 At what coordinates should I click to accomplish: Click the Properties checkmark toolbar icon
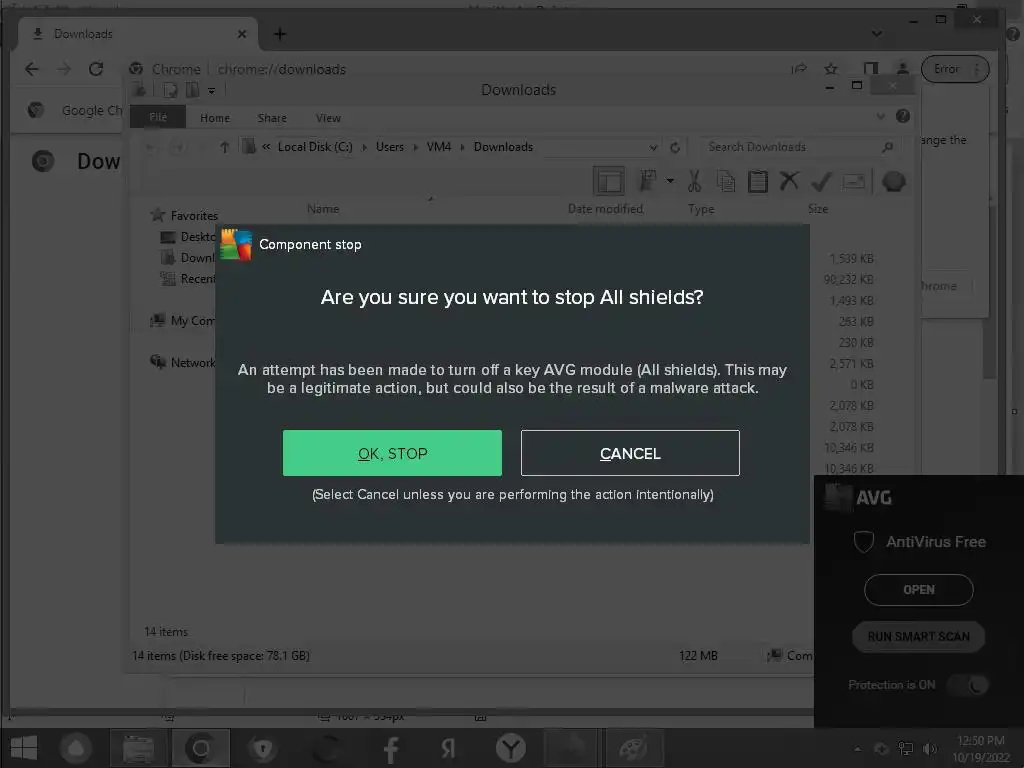pos(821,181)
